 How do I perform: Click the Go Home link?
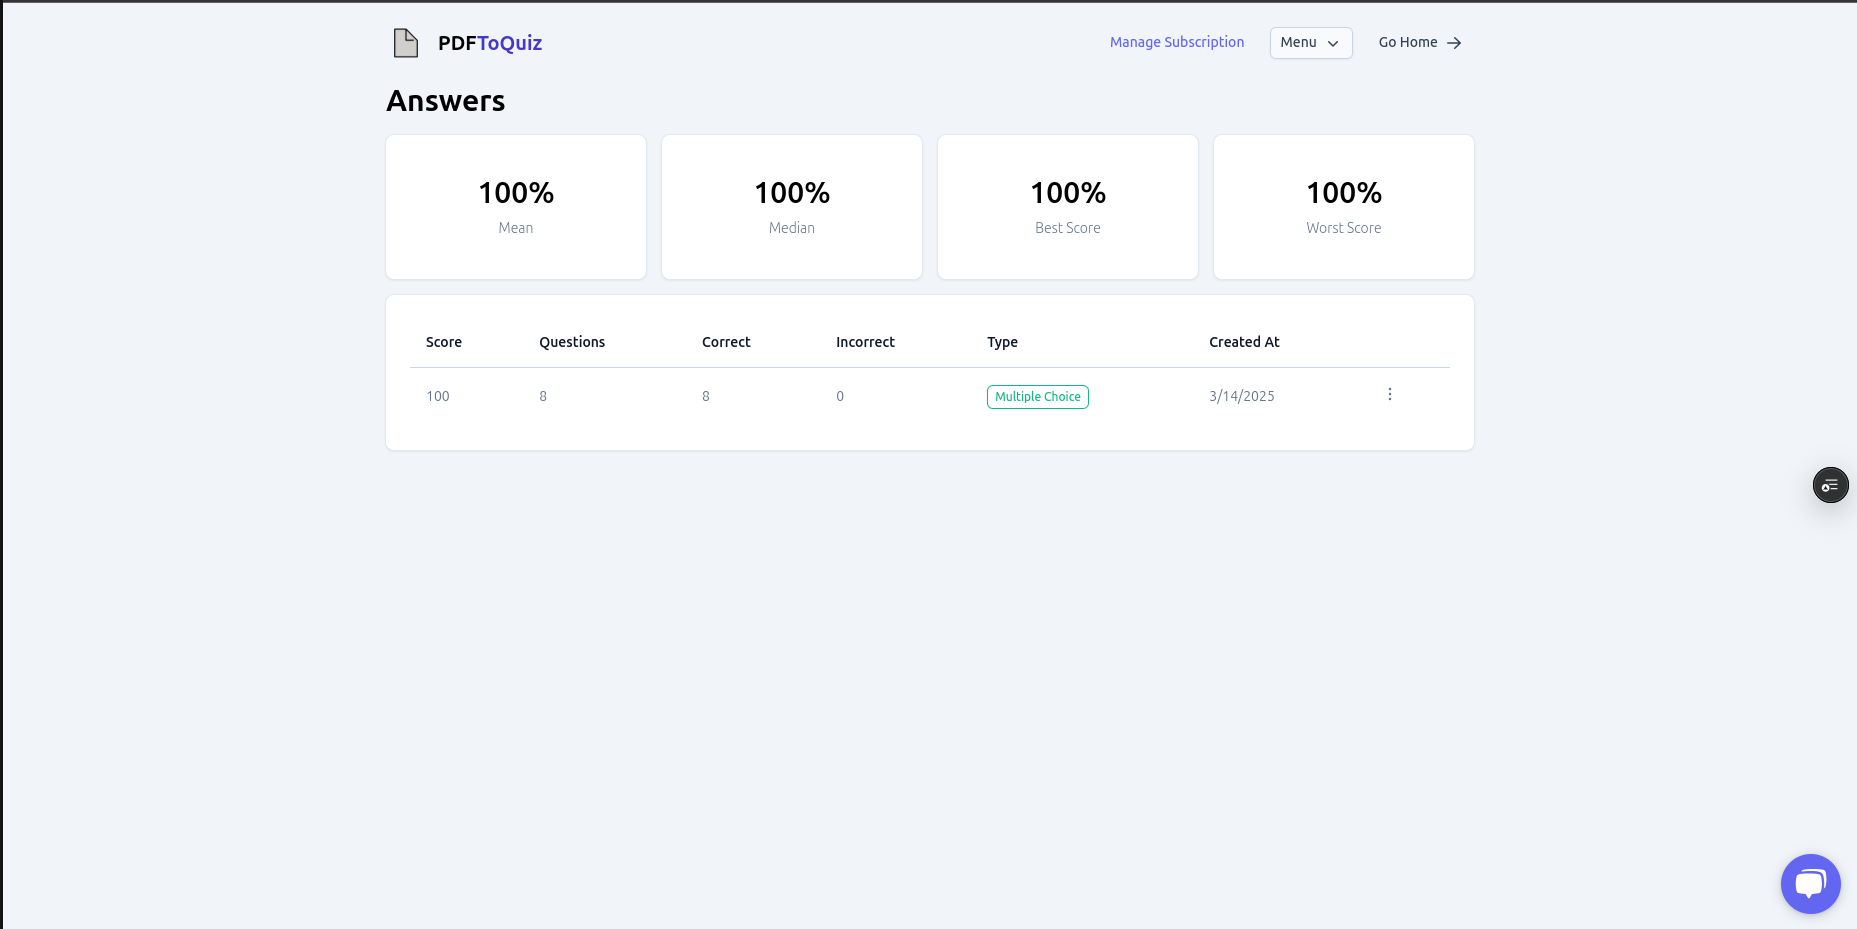(1420, 42)
